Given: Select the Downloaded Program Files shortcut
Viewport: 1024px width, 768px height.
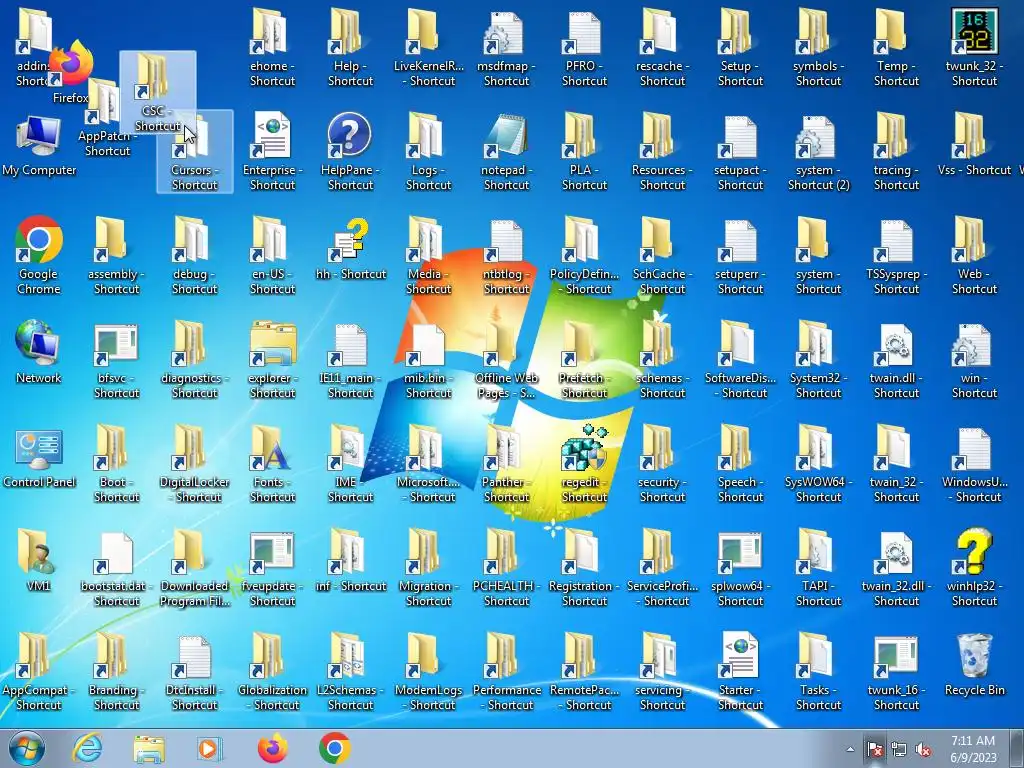Looking at the screenshot, I should (x=195, y=568).
